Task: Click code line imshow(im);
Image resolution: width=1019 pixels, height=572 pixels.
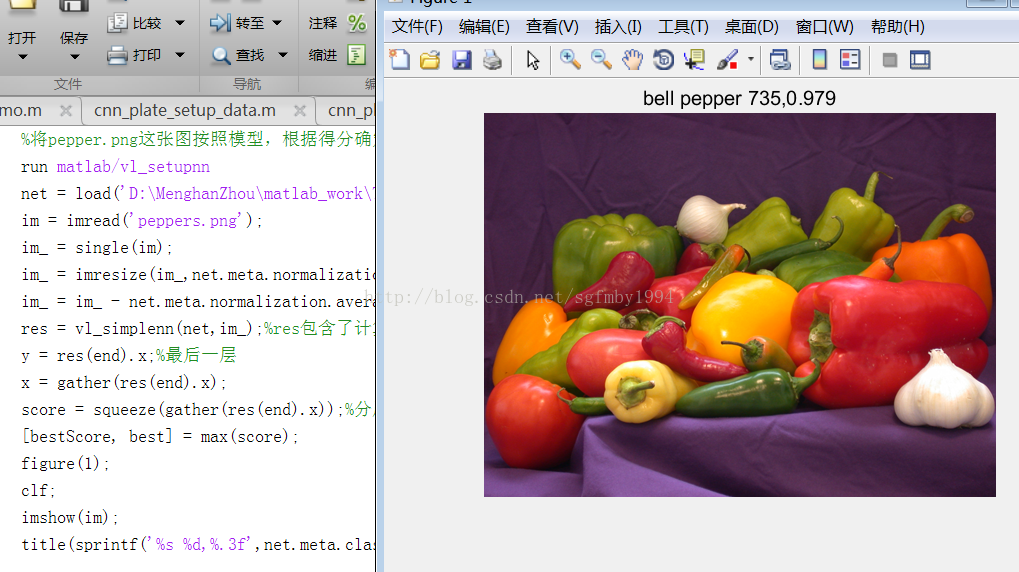Action: pos(70,517)
